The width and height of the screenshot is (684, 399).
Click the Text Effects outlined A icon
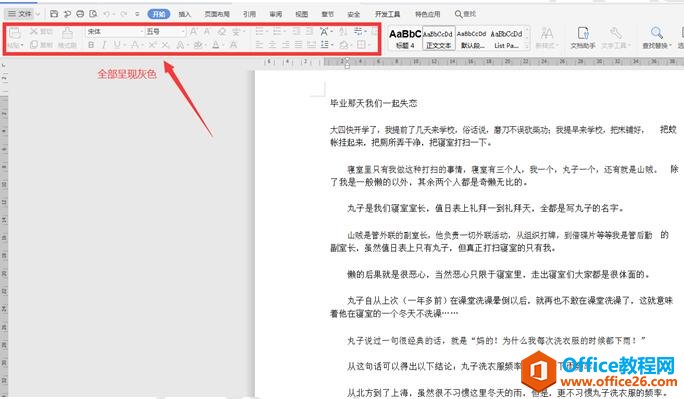click(180, 44)
